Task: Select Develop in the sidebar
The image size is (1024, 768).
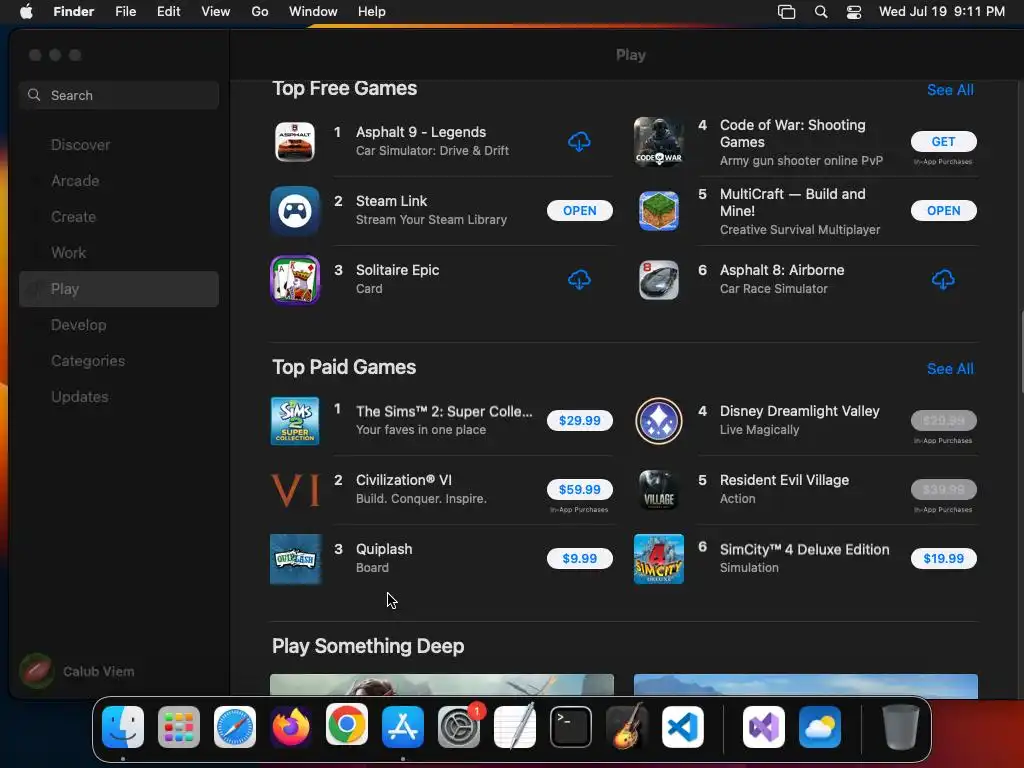Action: click(x=119, y=325)
